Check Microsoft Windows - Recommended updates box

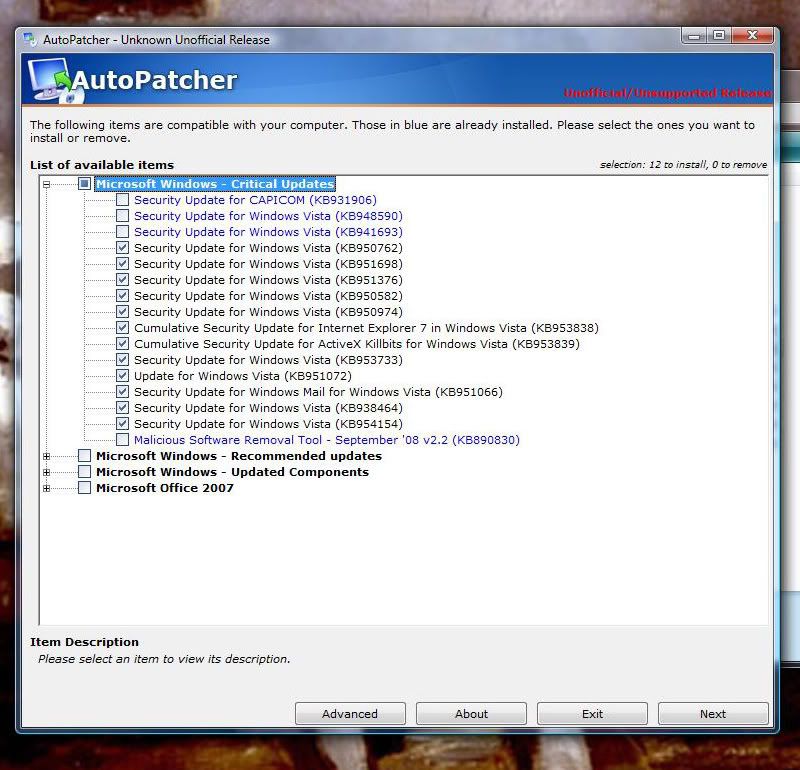85,456
